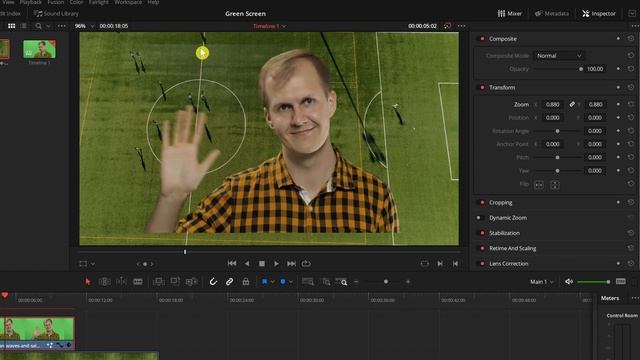Adjust the Rotation Angle slider
640x360 pixels.
(x=557, y=131)
